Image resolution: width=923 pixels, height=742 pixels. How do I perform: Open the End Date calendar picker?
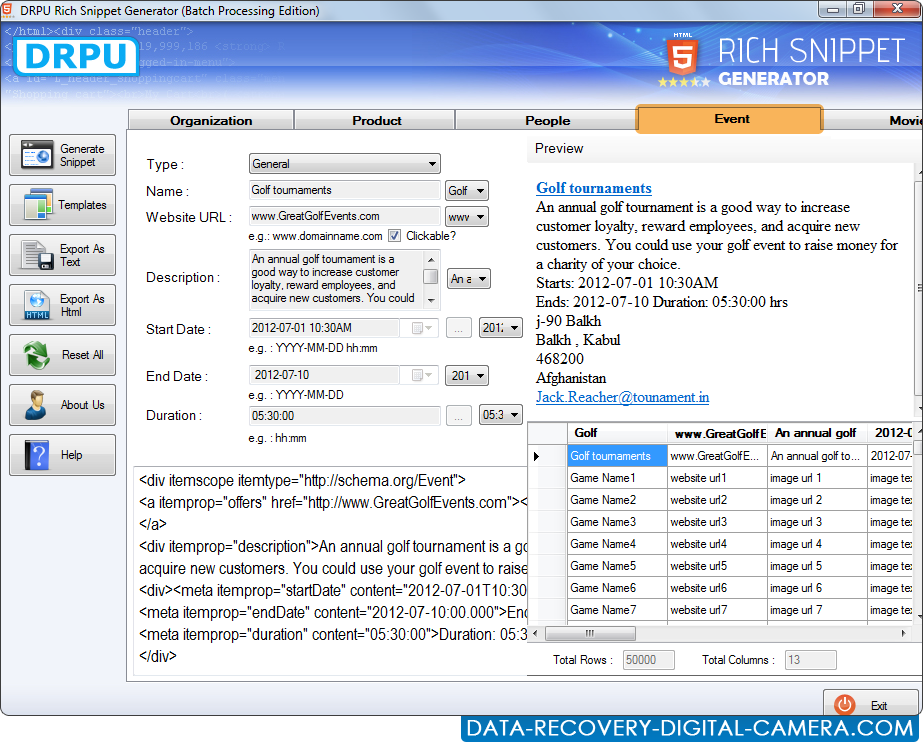pos(421,375)
